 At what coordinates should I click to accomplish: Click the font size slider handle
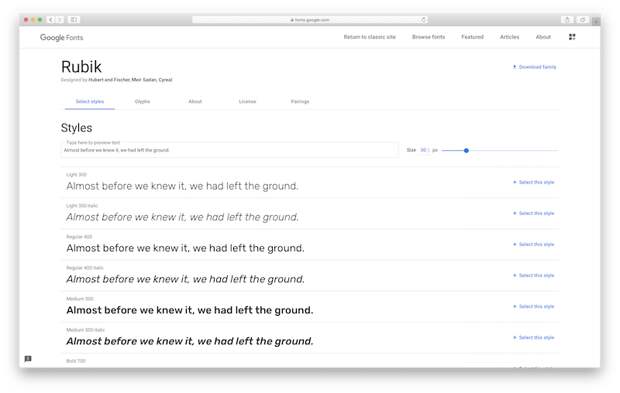(x=466, y=150)
